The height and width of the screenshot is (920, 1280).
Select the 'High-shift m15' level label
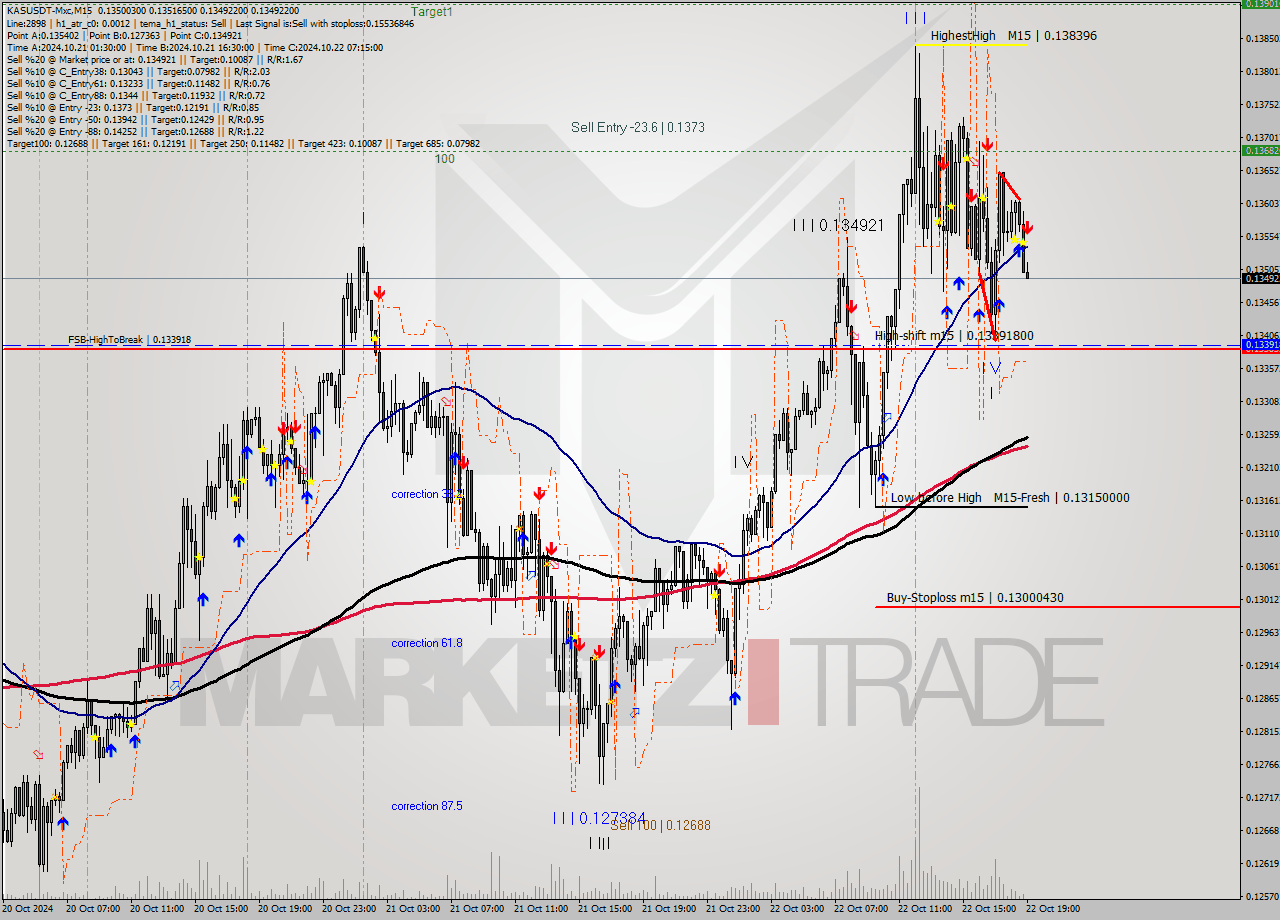[954, 336]
